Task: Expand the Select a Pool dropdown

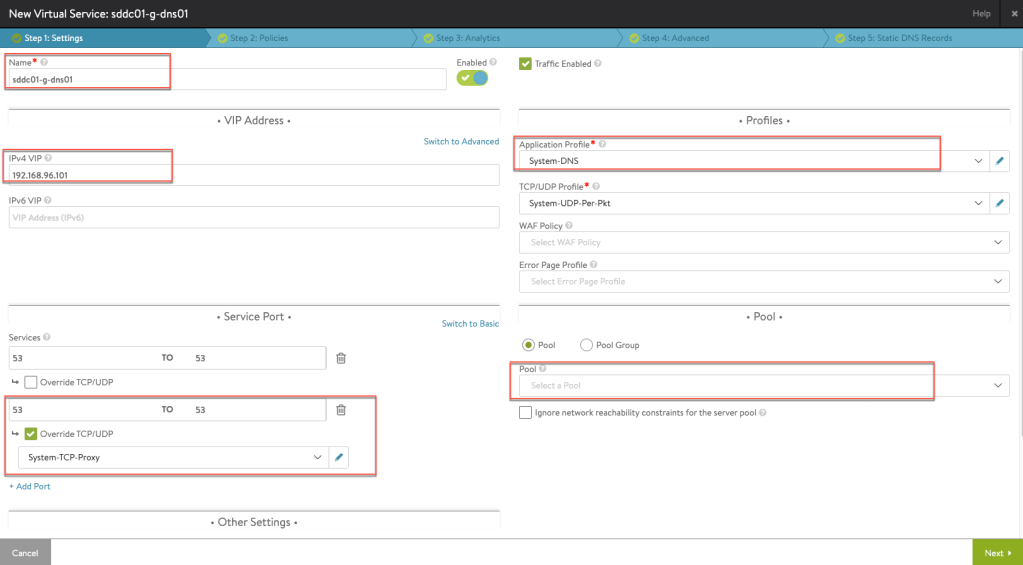Action: (764, 385)
